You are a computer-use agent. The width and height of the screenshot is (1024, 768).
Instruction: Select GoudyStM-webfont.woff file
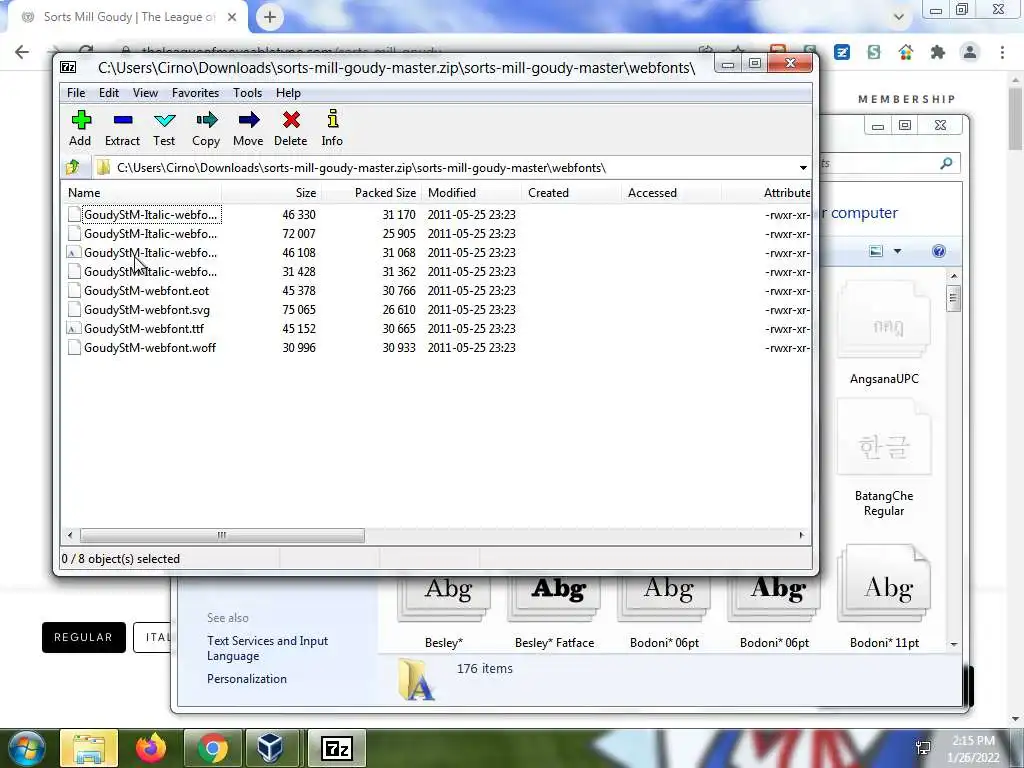pyautogui.click(x=150, y=347)
